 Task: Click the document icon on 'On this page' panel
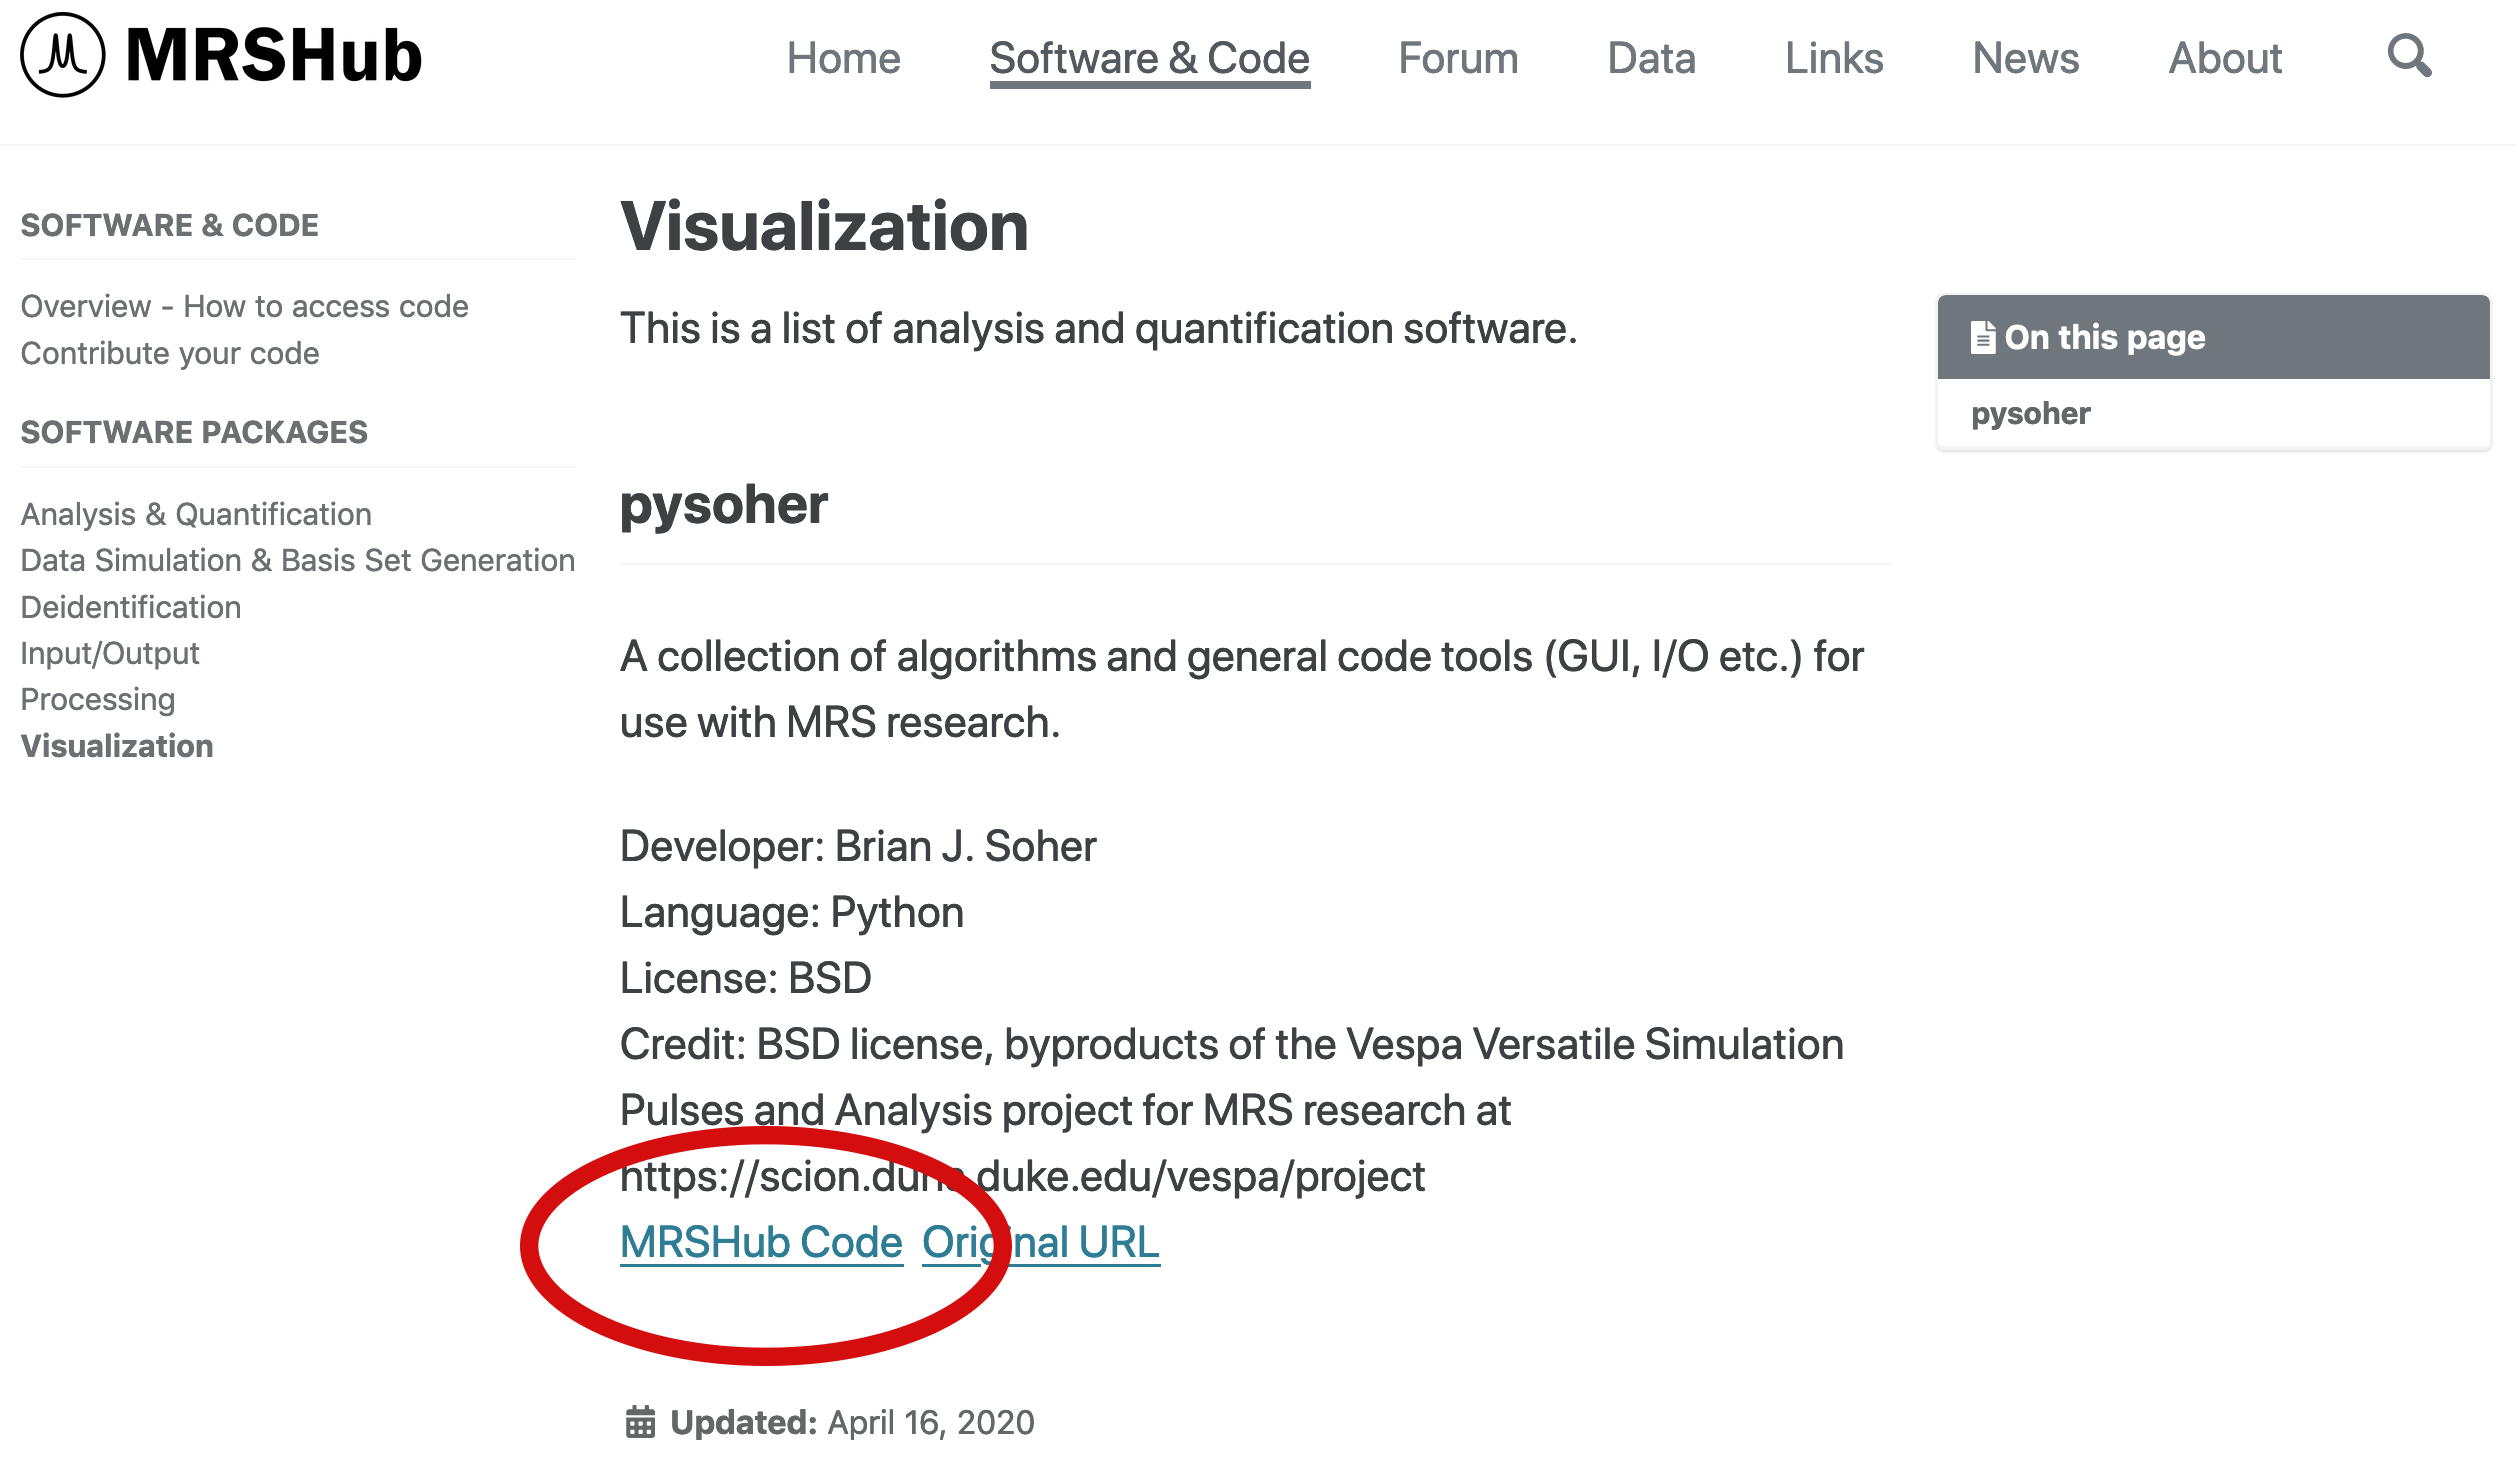pyautogui.click(x=1981, y=337)
